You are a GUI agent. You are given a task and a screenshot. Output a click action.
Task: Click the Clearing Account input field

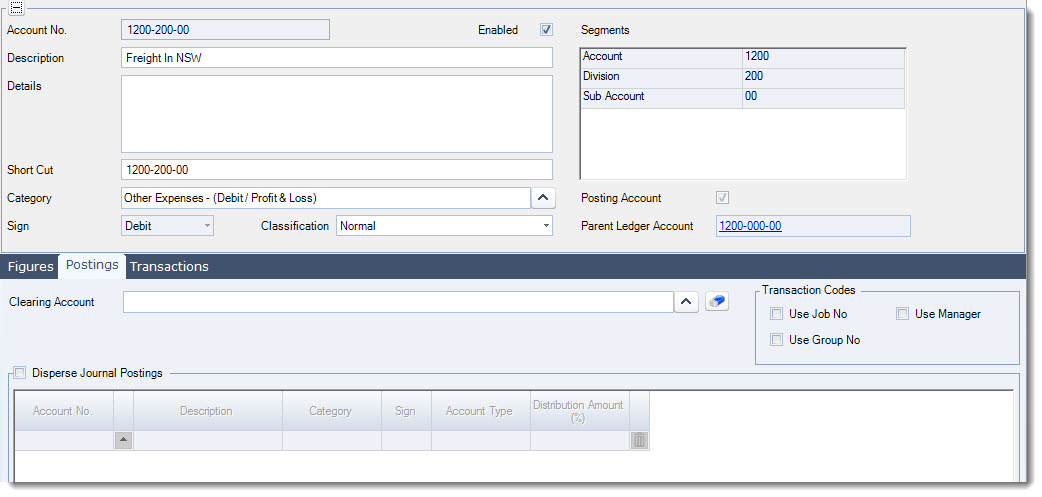[399, 302]
